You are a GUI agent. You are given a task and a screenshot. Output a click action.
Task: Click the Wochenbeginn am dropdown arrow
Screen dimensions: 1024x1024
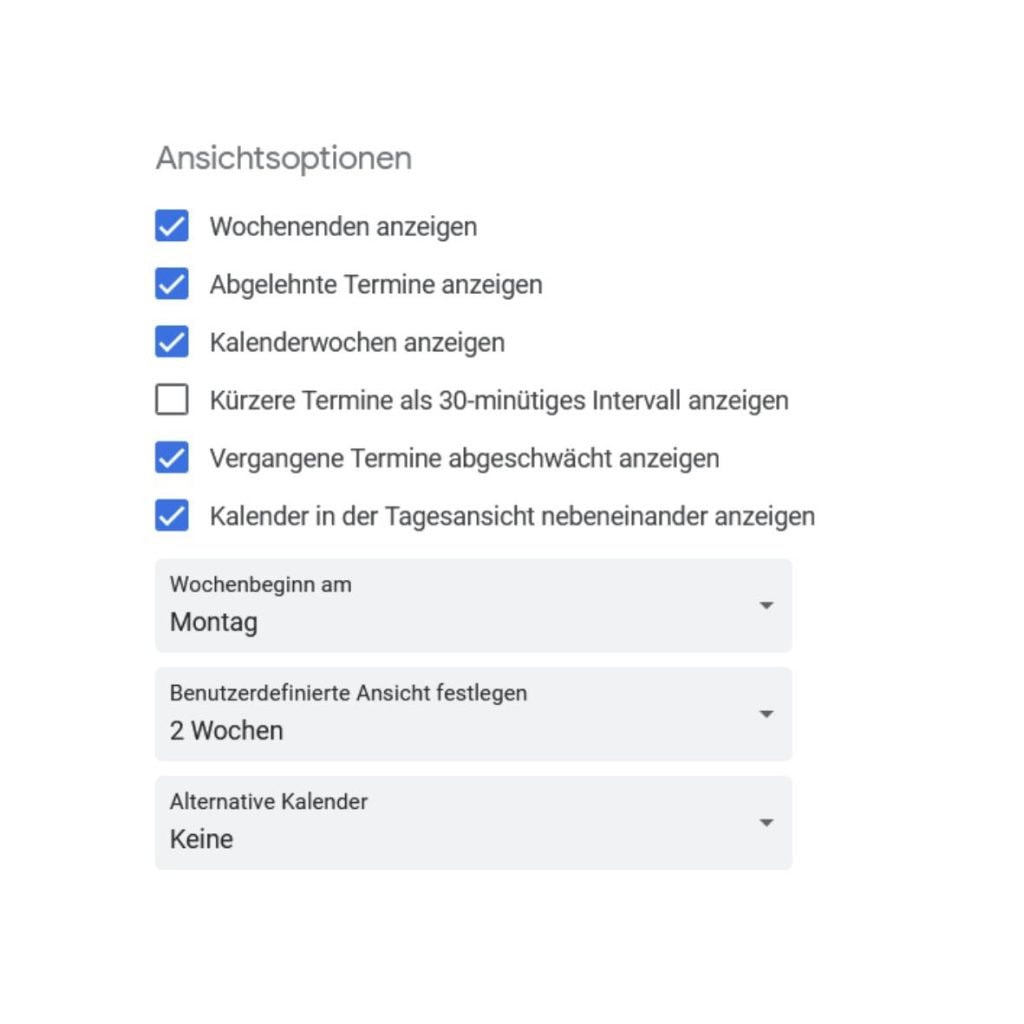[x=767, y=605]
